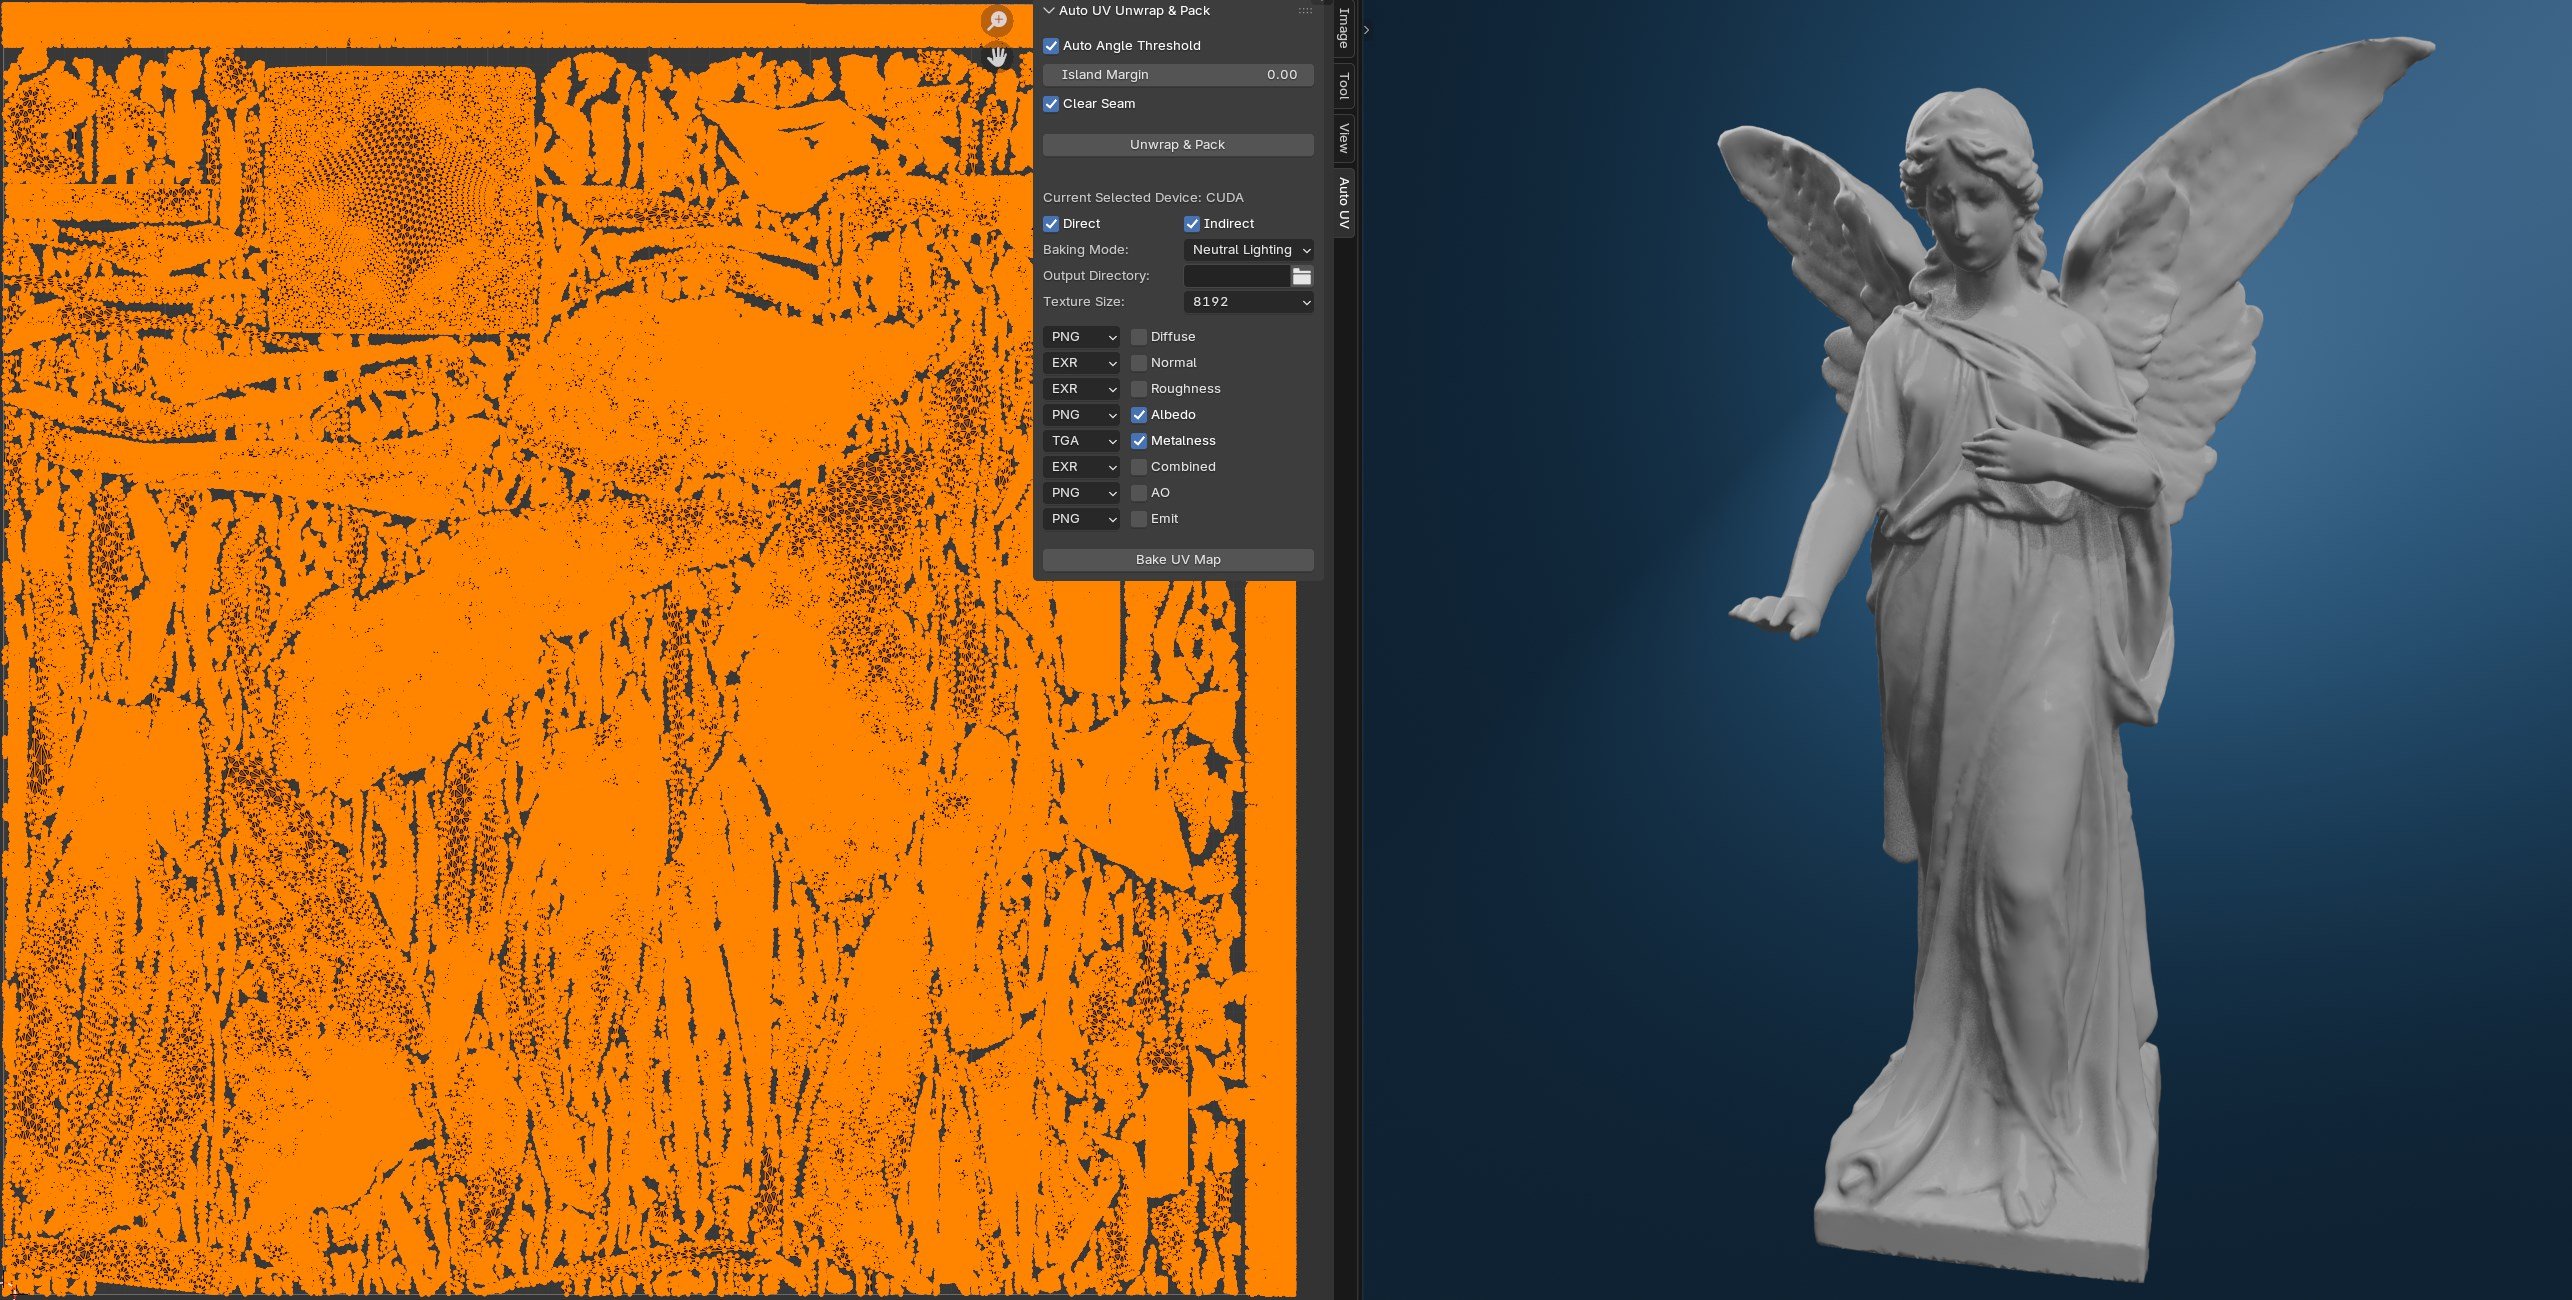Screen dimensions: 2572x1300
Task: Click the pan hand gizmo icon
Action: [x=997, y=57]
